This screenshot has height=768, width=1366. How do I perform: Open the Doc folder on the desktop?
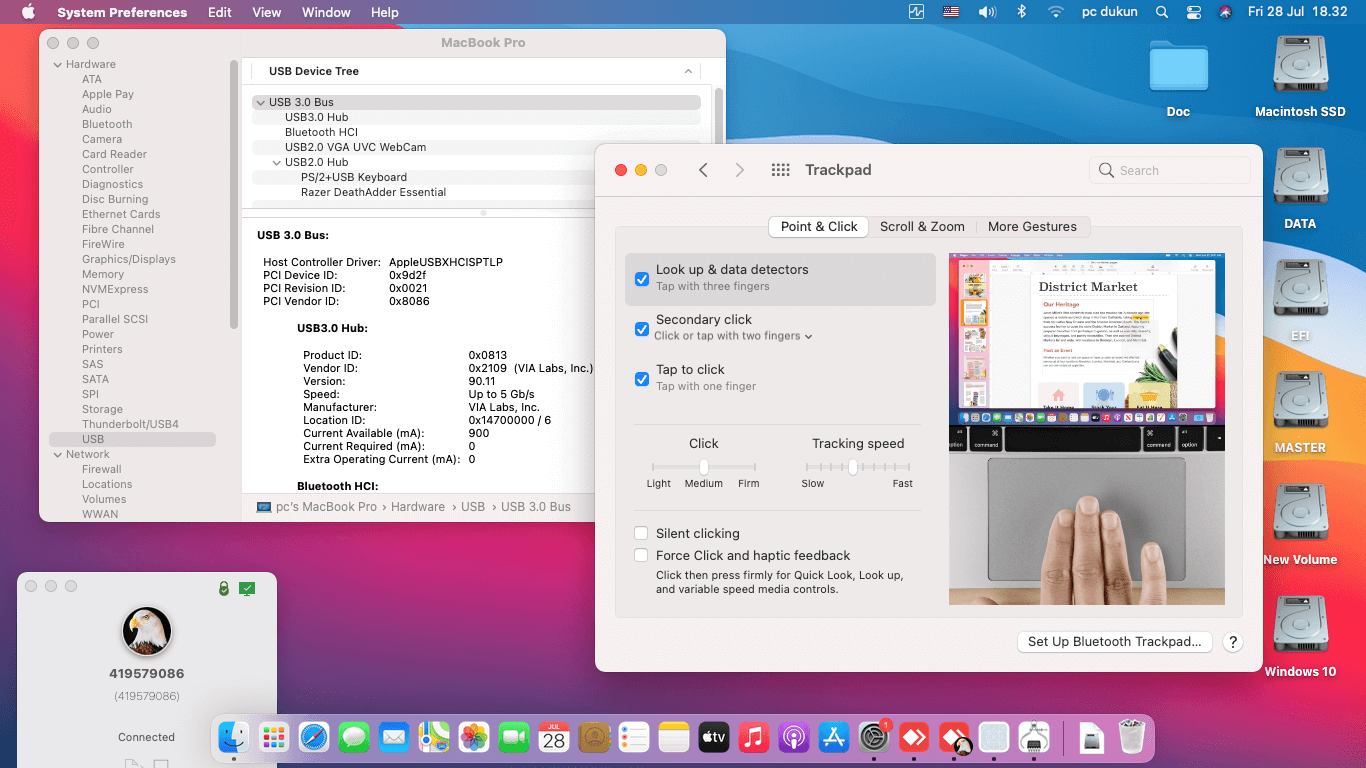[1179, 77]
